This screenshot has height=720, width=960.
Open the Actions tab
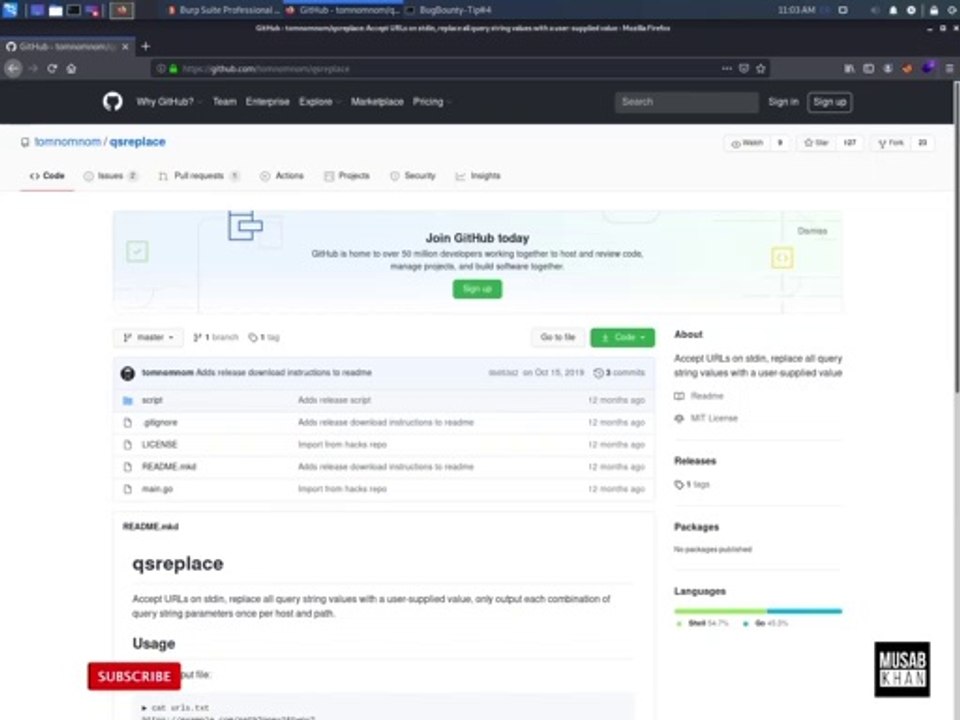coord(282,176)
